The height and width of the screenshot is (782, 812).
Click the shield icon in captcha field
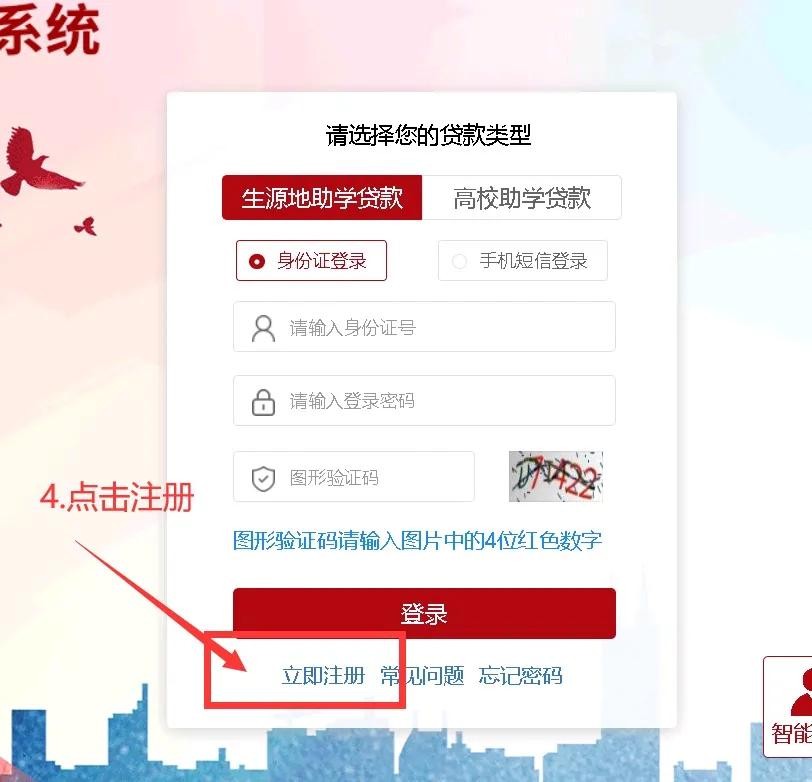263,478
